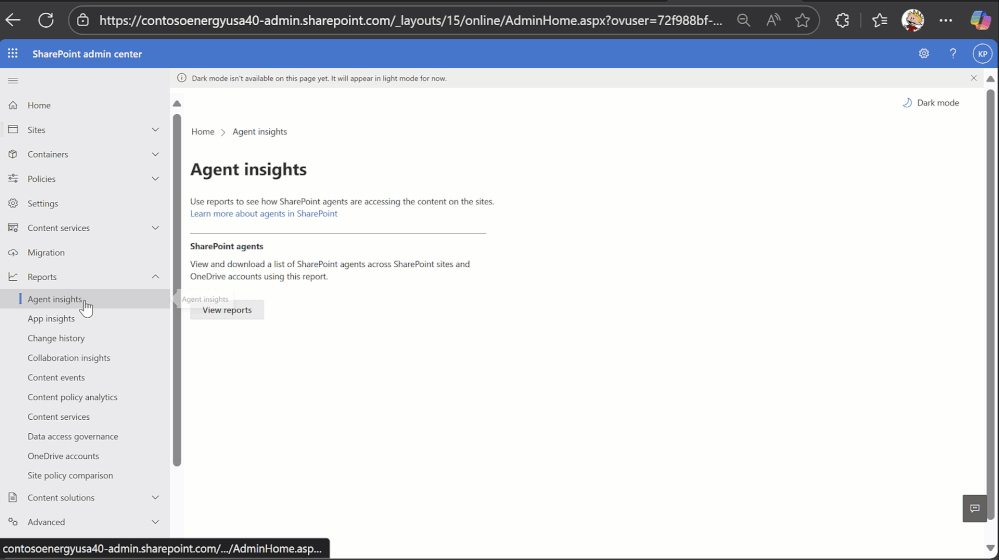Click the Policies sliders icon
The image size is (999, 560).
[x=13, y=178]
